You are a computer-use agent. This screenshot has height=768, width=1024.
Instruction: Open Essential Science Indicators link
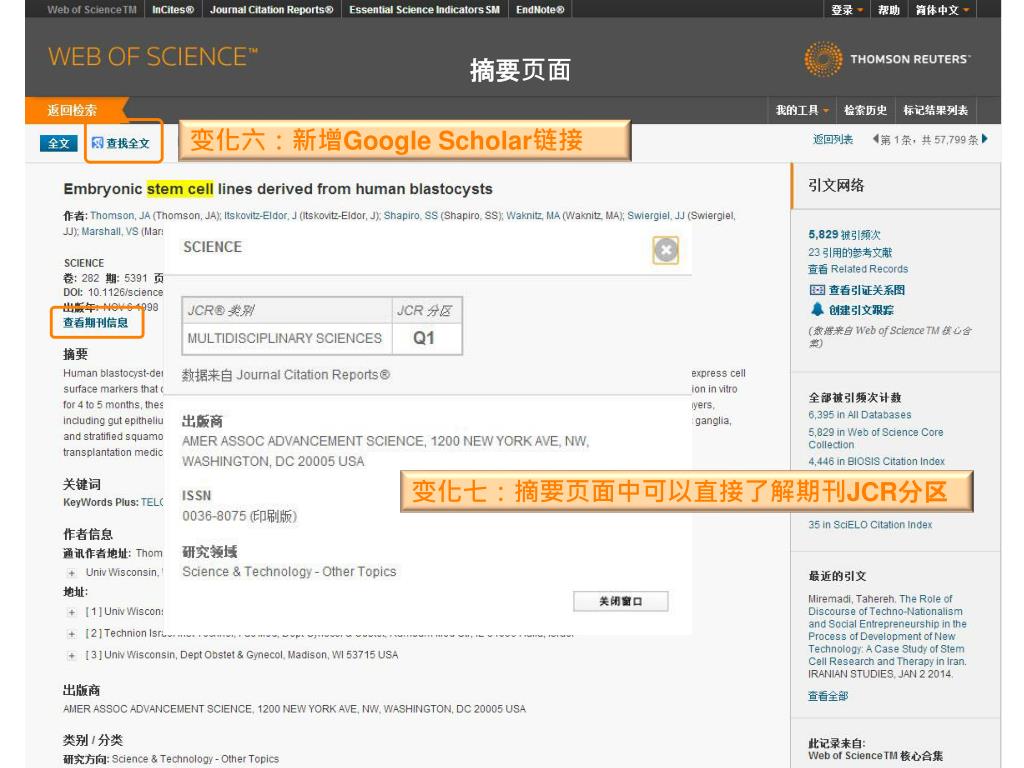click(x=424, y=10)
